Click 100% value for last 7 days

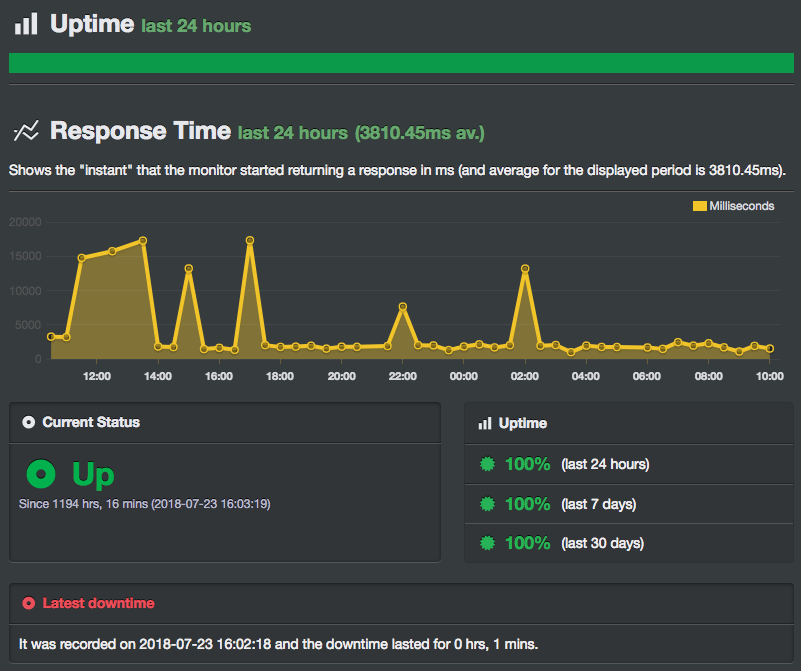tap(527, 504)
